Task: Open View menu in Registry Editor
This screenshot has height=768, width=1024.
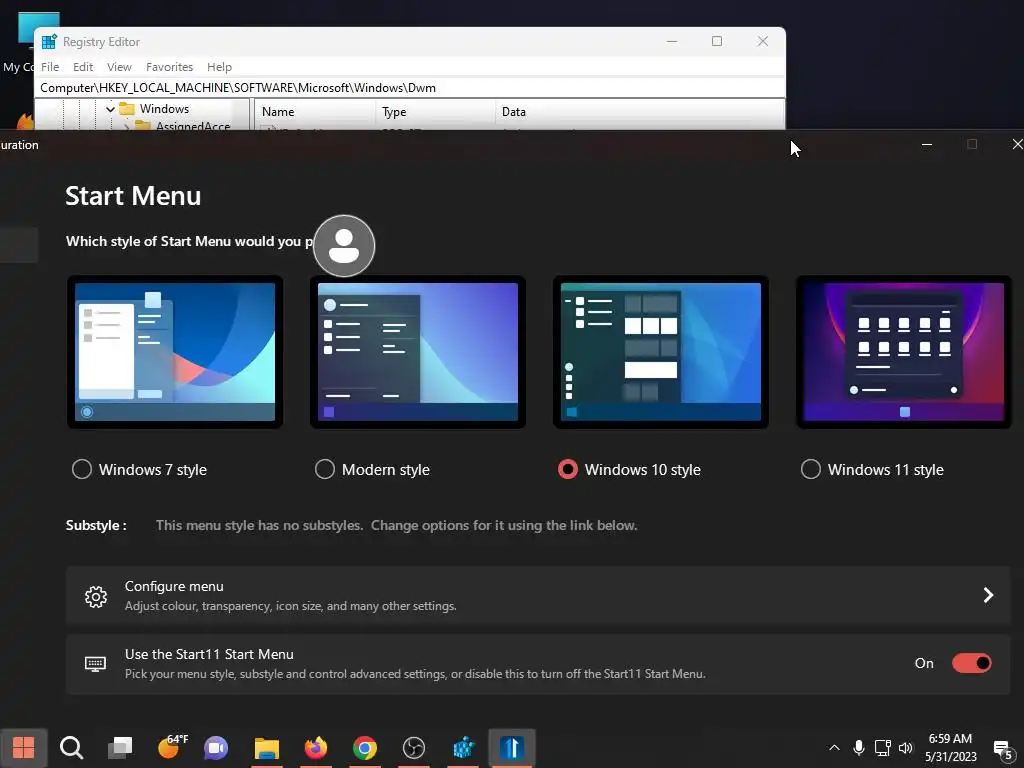Action: coord(119,67)
